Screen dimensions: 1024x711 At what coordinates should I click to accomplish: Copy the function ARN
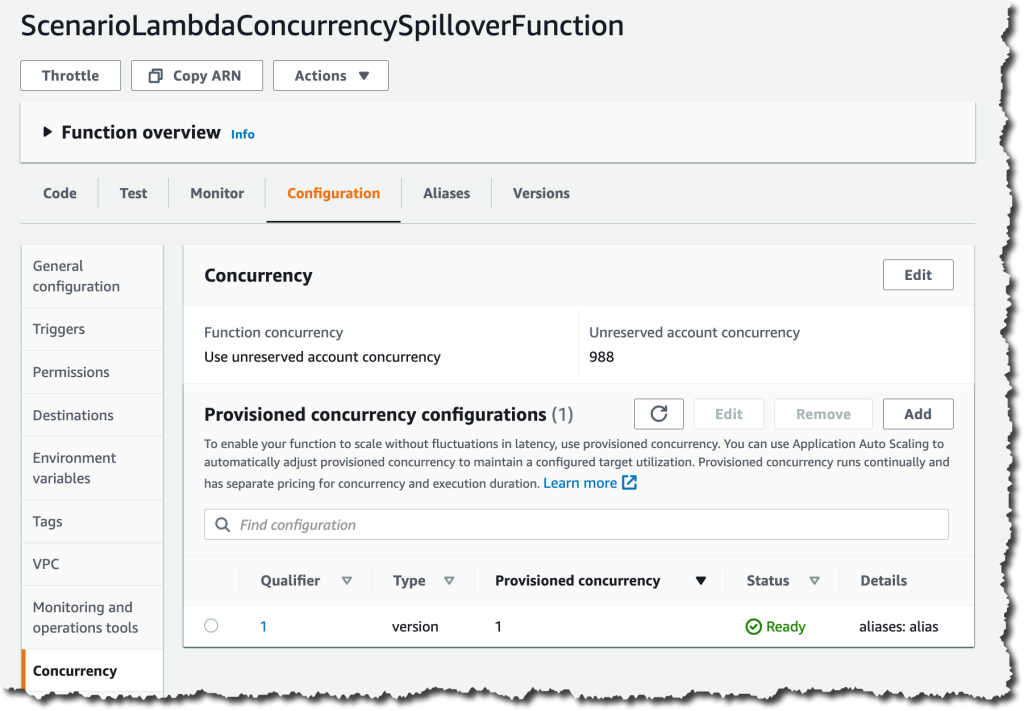pyautogui.click(x=196, y=75)
